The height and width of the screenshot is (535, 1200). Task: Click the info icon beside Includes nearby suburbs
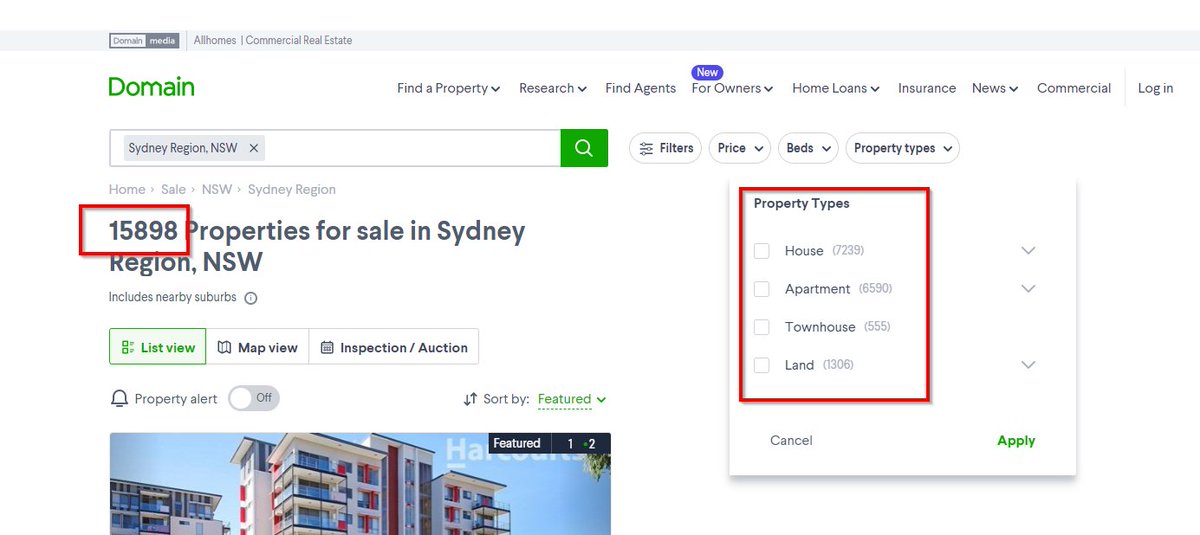tap(251, 298)
